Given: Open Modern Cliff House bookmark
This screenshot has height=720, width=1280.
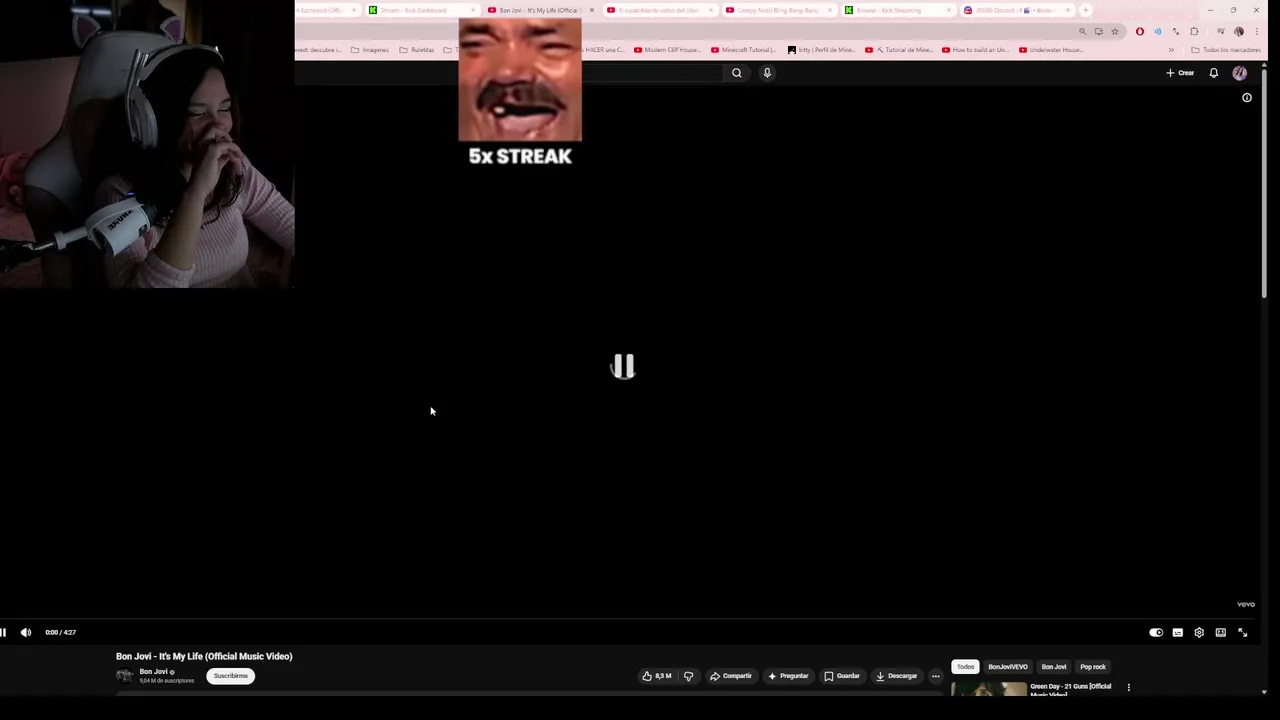Looking at the screenshot, I should (667, 50).
